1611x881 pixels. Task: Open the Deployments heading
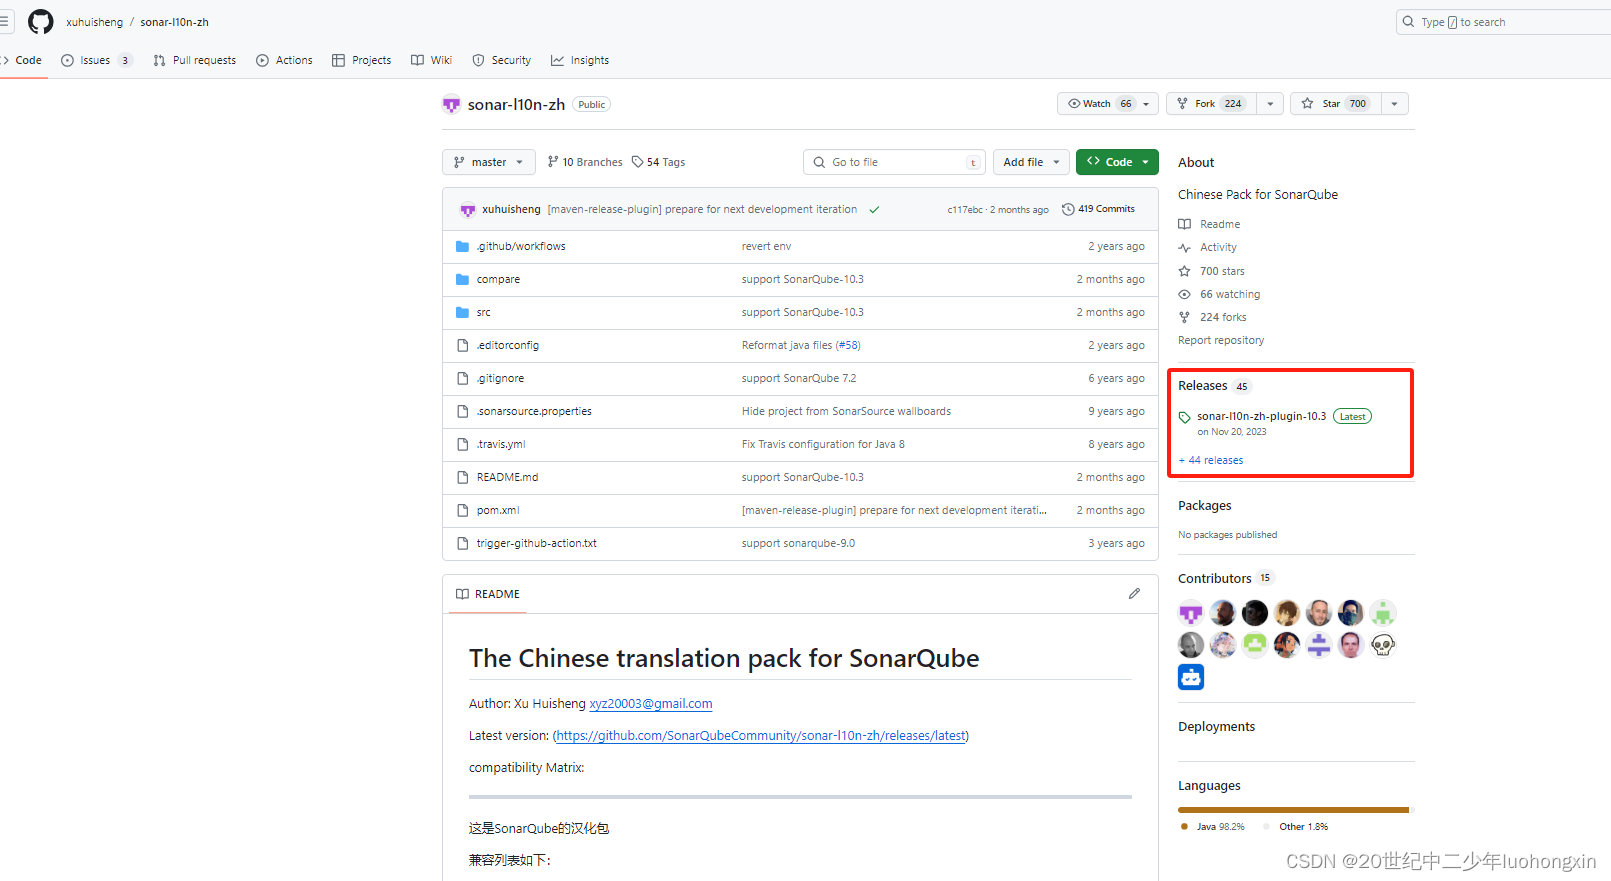pyautogui.click(x=1216, y=727)
